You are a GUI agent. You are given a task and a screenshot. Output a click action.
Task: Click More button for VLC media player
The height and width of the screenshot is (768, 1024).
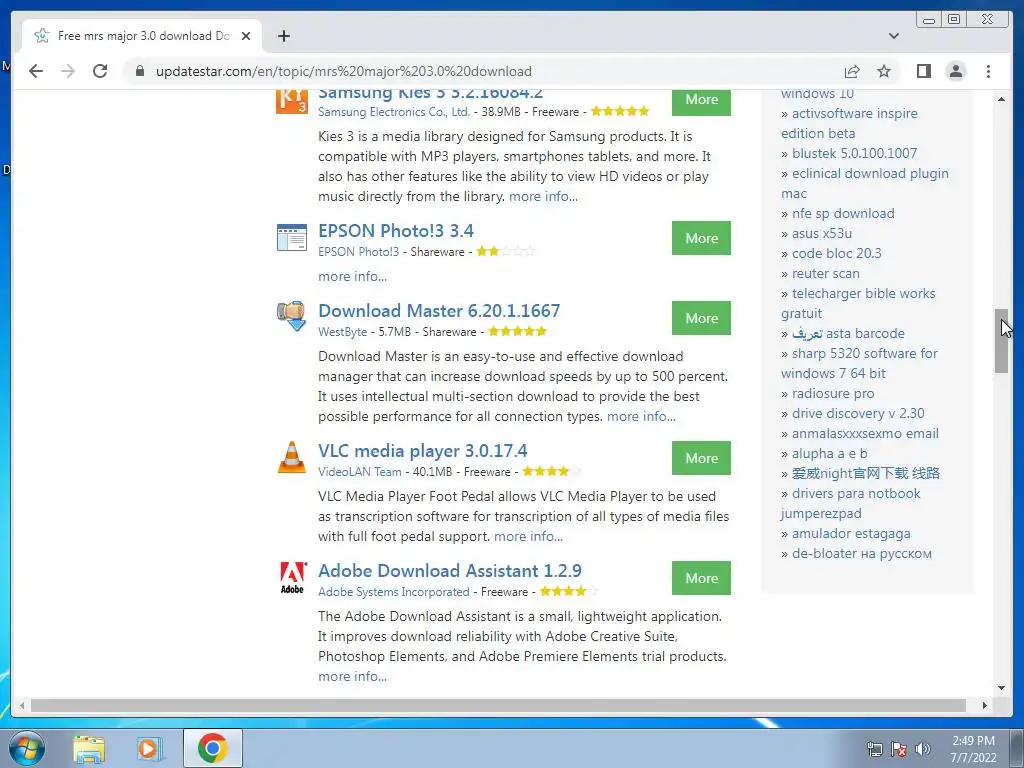(x=701, y=458)
